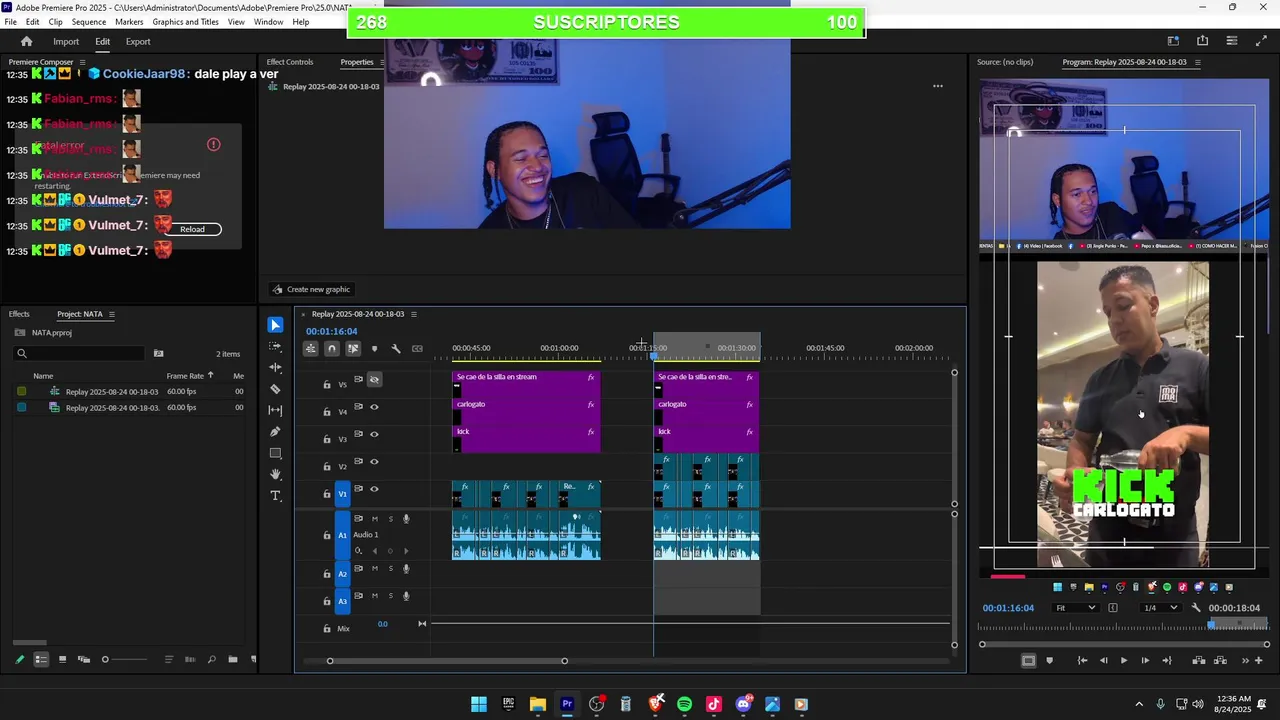
Task: Click the Extract button in Program monitor
Action: 1220,660
